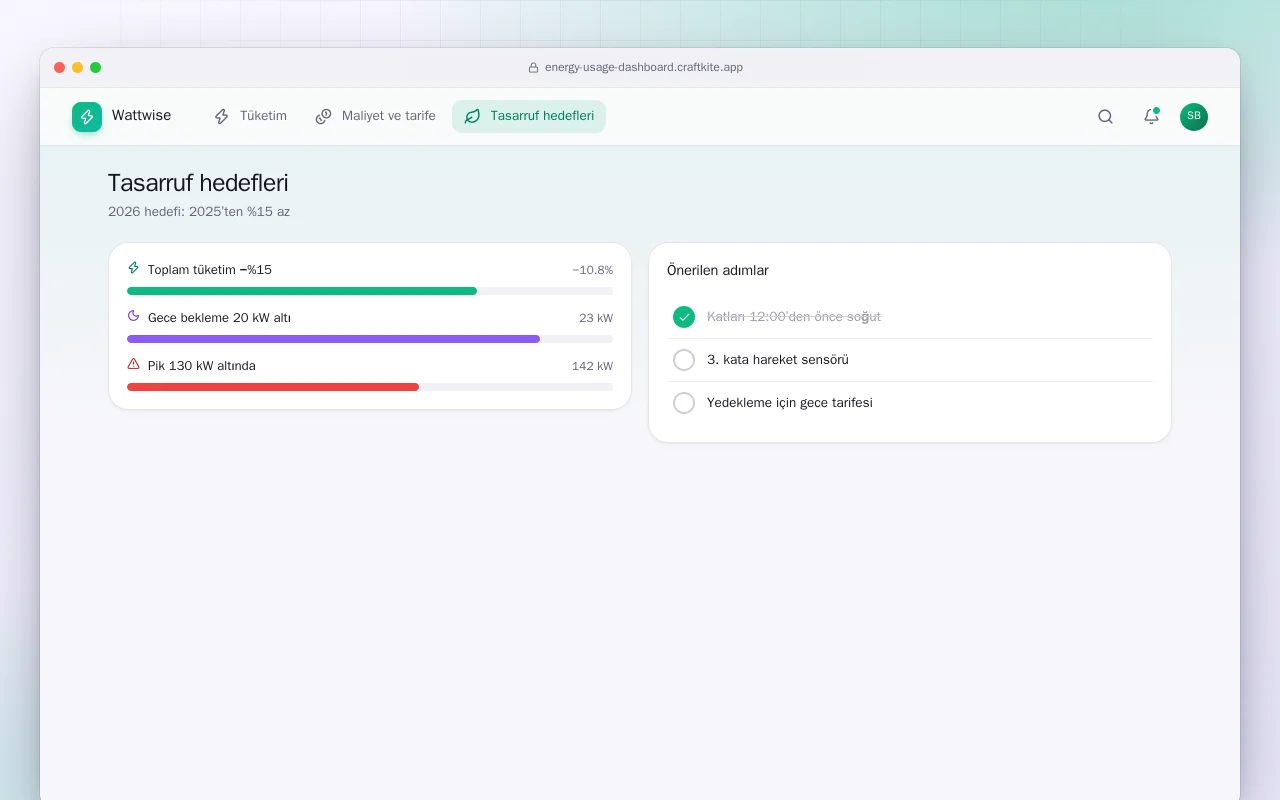The height and width of the screenshot is (800, 1280).
Task: Open notifications bell icon
Action: point(1151,117)
